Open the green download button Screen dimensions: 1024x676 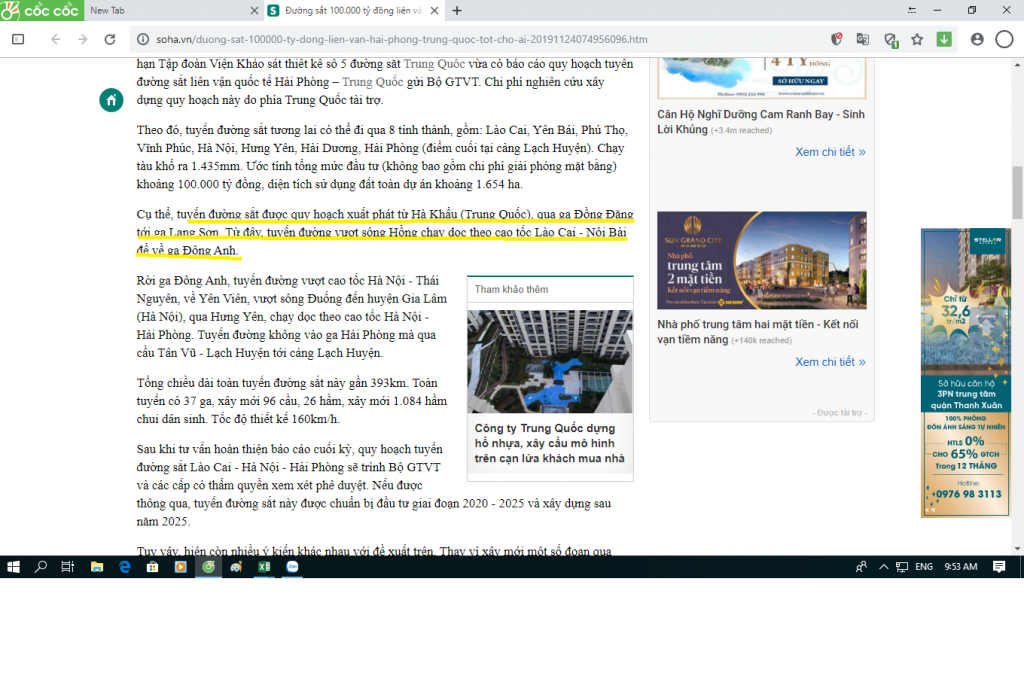pos(944,39)
